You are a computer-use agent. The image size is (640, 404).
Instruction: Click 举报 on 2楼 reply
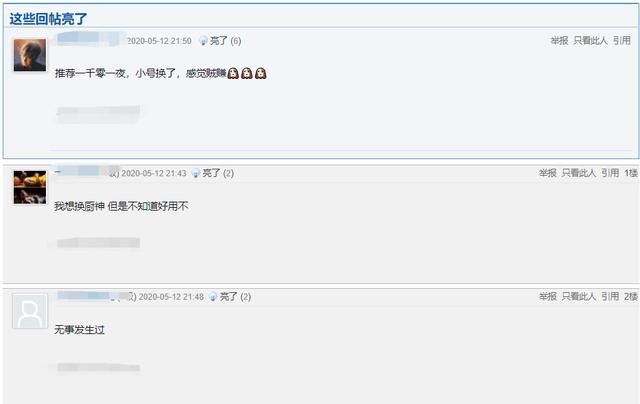[548, 296]
